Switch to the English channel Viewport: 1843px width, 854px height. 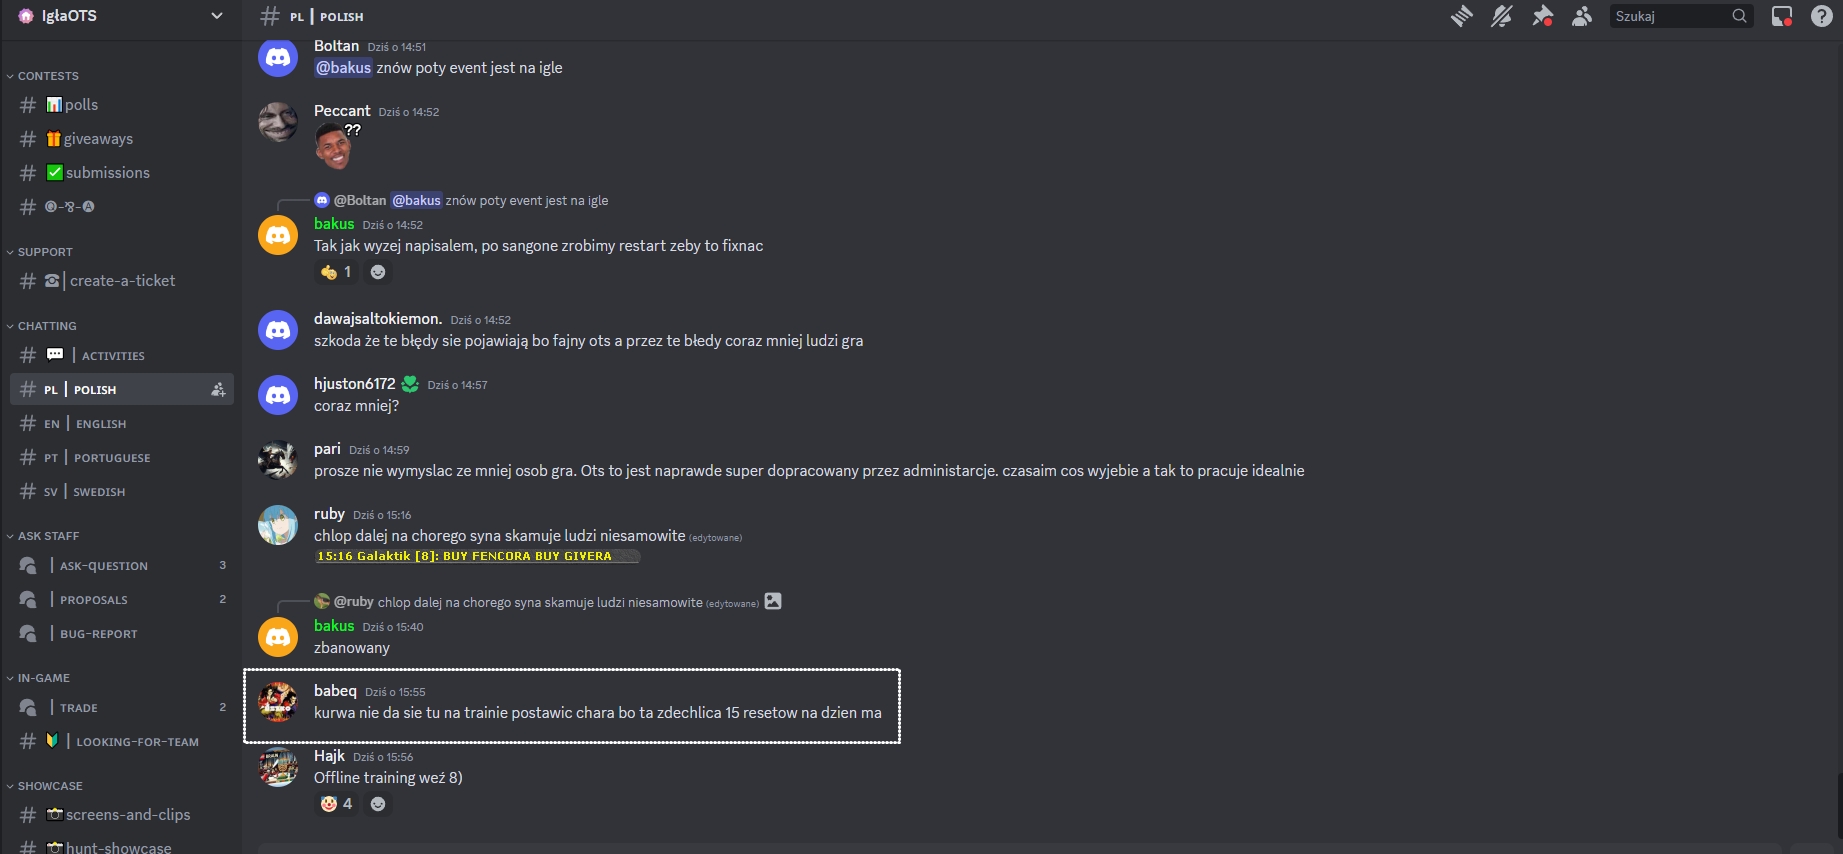(100, 424)
